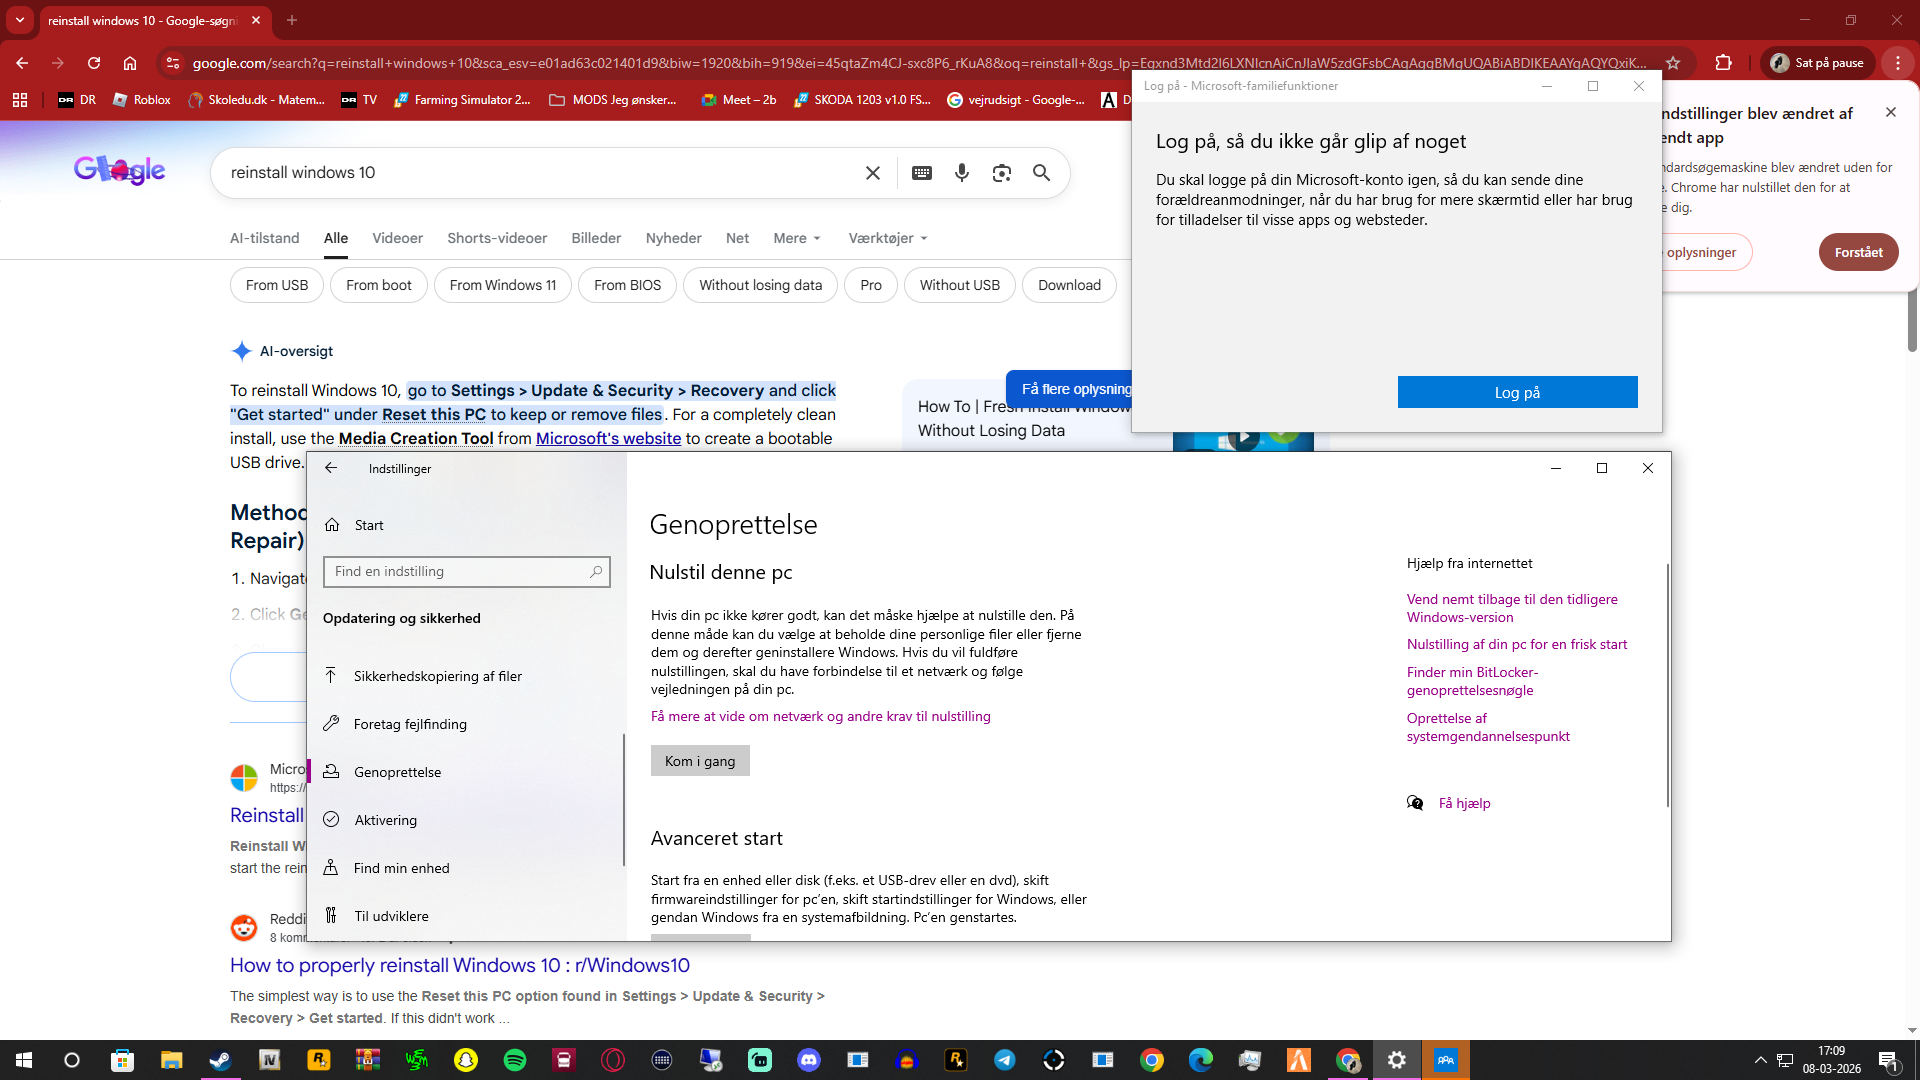This screenshot has width=1920, height=1080.
Task: Expand the Mere search filter dropdown
Action: (797, 238)
